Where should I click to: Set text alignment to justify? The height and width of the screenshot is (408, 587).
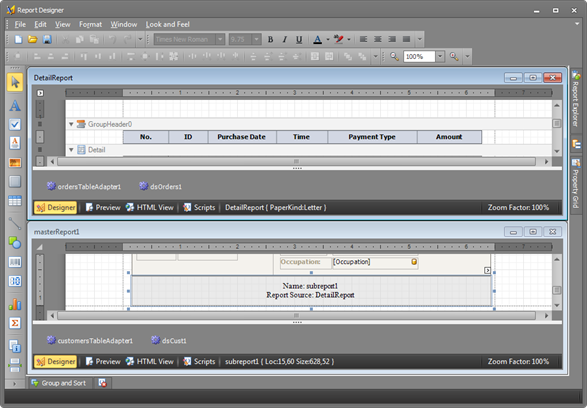click(x=406, y=39)
